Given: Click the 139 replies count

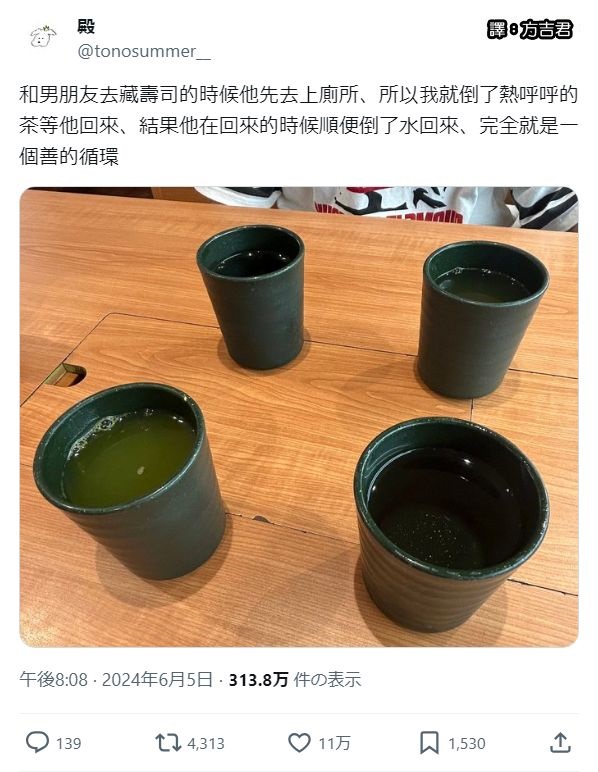Looking at the screenshot, I should (x=68, y=743).
